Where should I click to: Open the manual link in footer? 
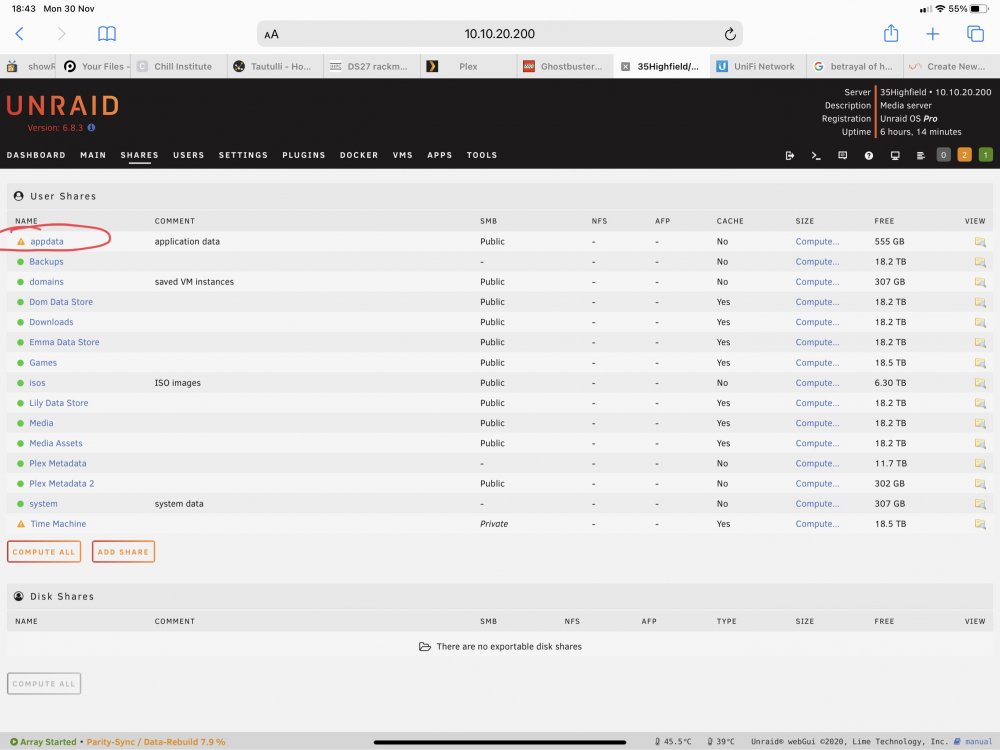(973, 742)
